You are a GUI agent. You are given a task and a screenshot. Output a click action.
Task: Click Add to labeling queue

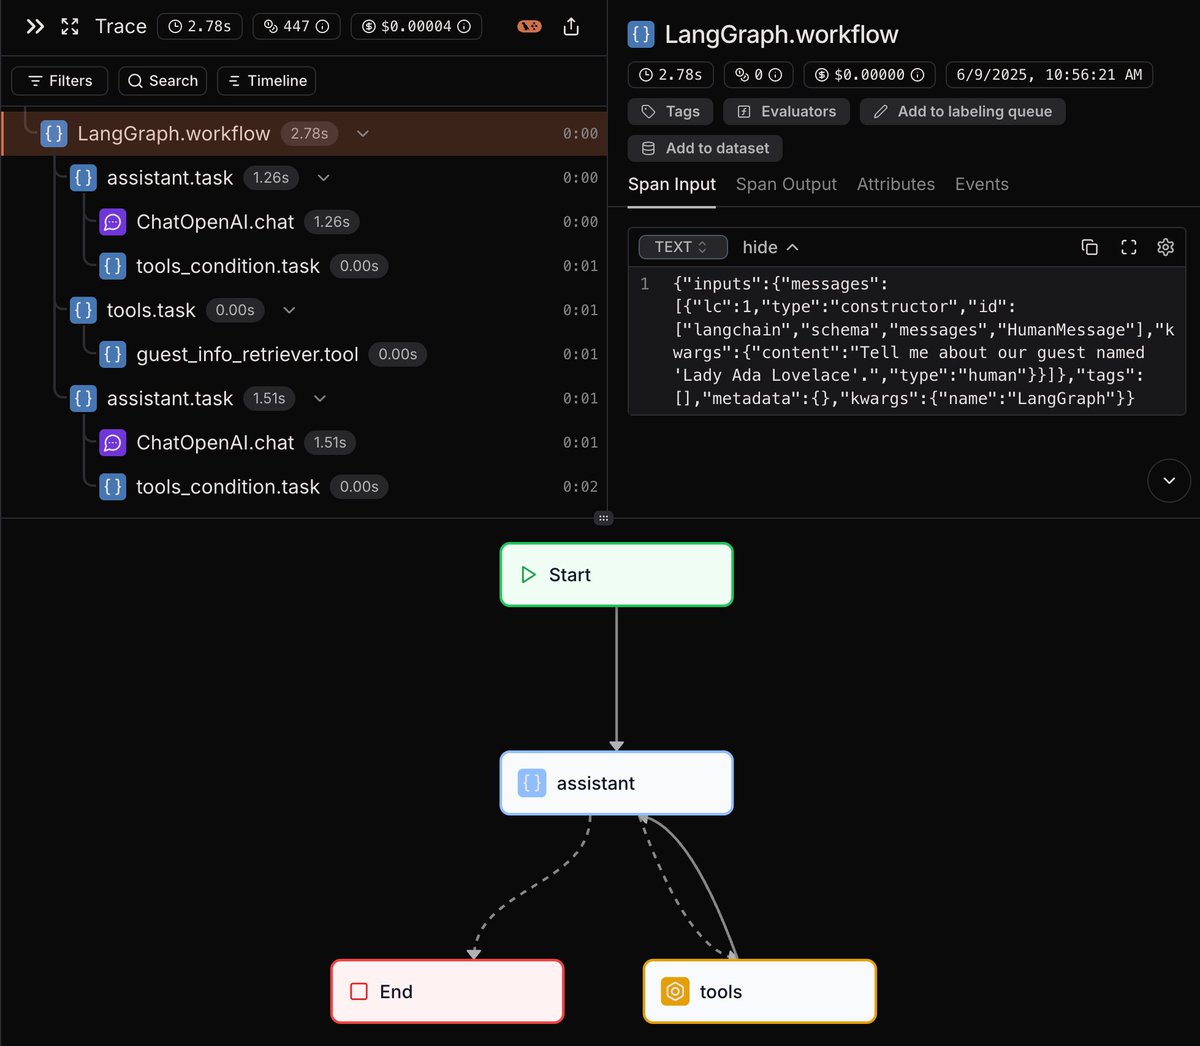pos(963,111)
